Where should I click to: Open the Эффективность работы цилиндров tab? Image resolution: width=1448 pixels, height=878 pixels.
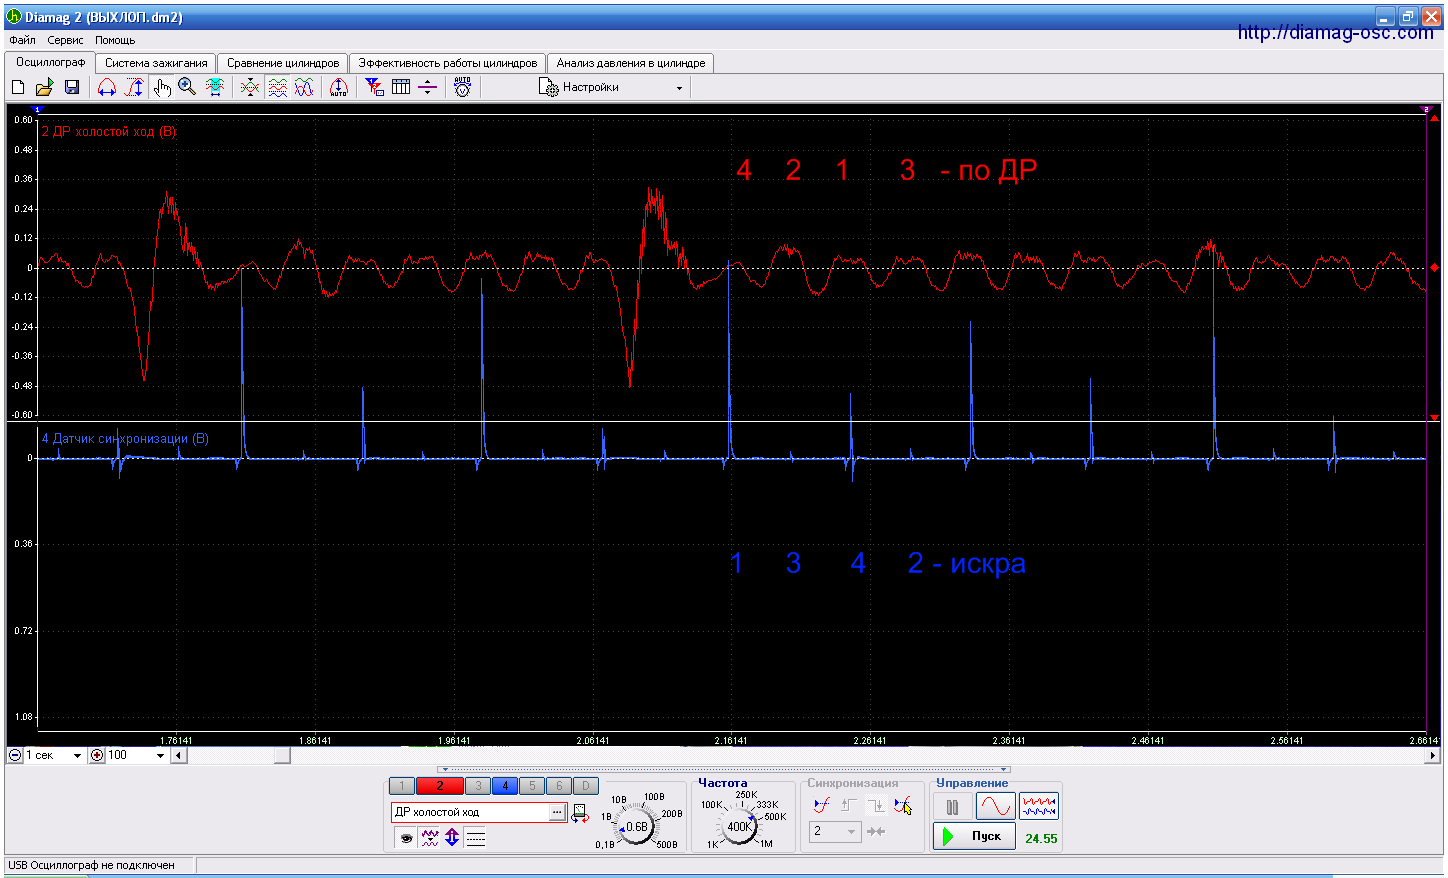(x=448, y=63)
